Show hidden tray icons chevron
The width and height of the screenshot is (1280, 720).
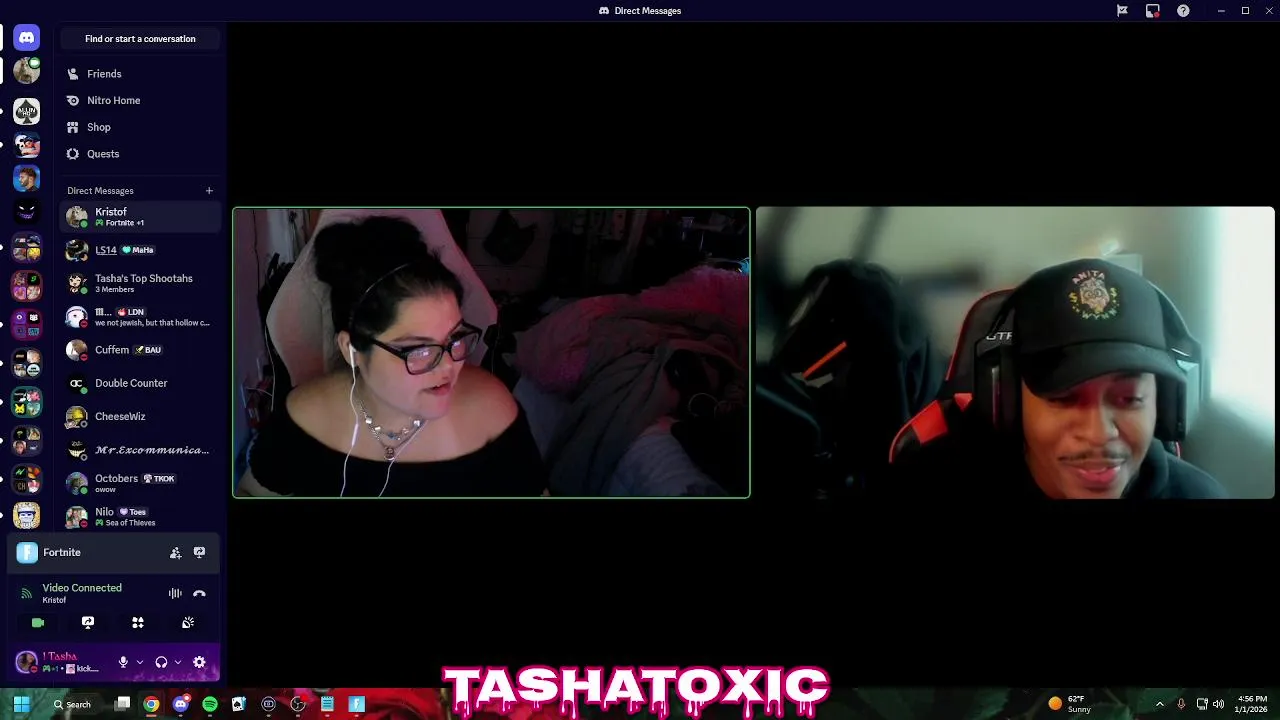tap(1160, 704)
